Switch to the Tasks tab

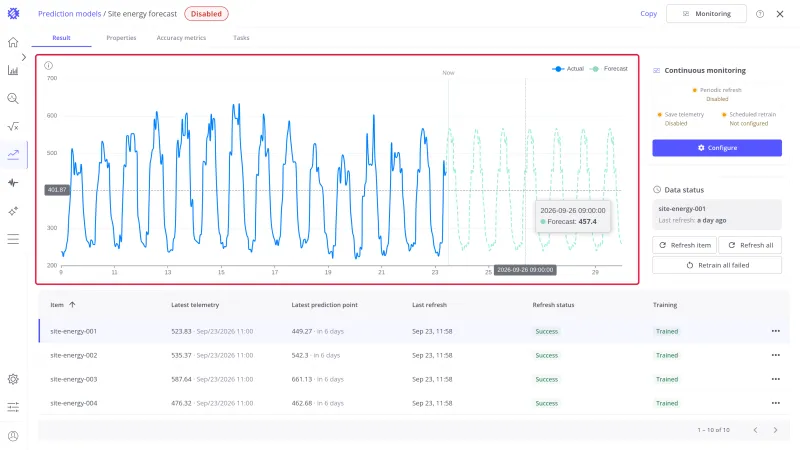[x=241, y=38]
